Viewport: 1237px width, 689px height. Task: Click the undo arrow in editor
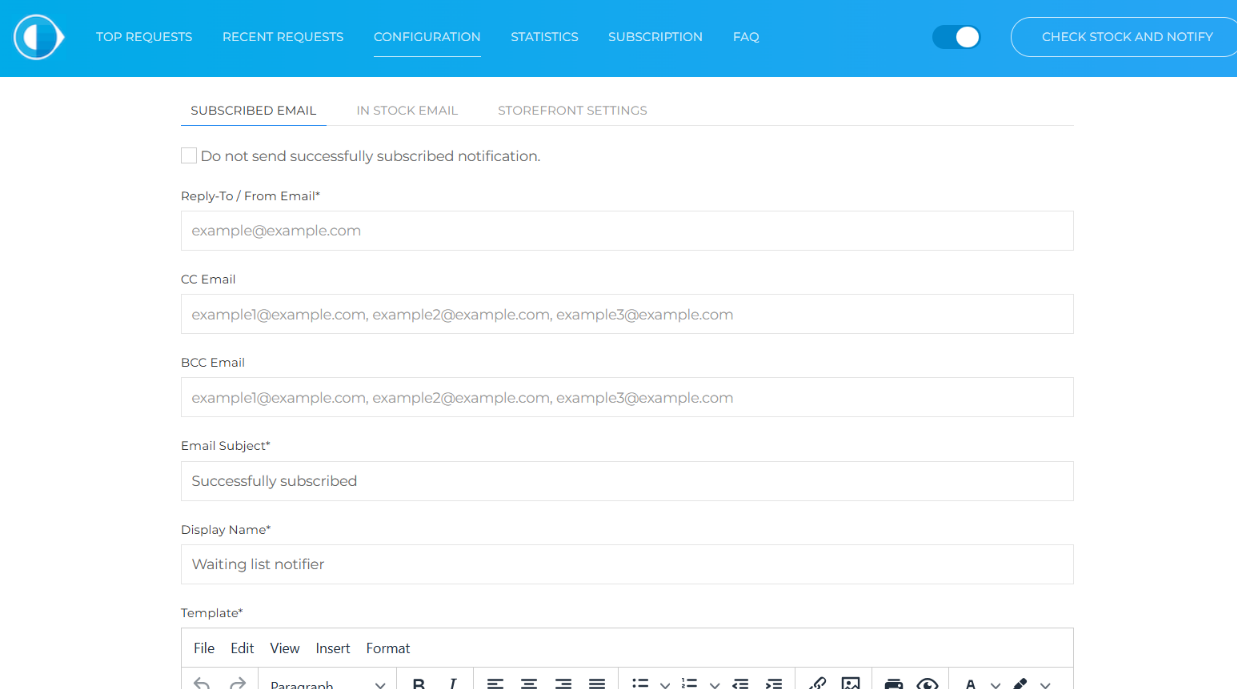click(202, 684)
